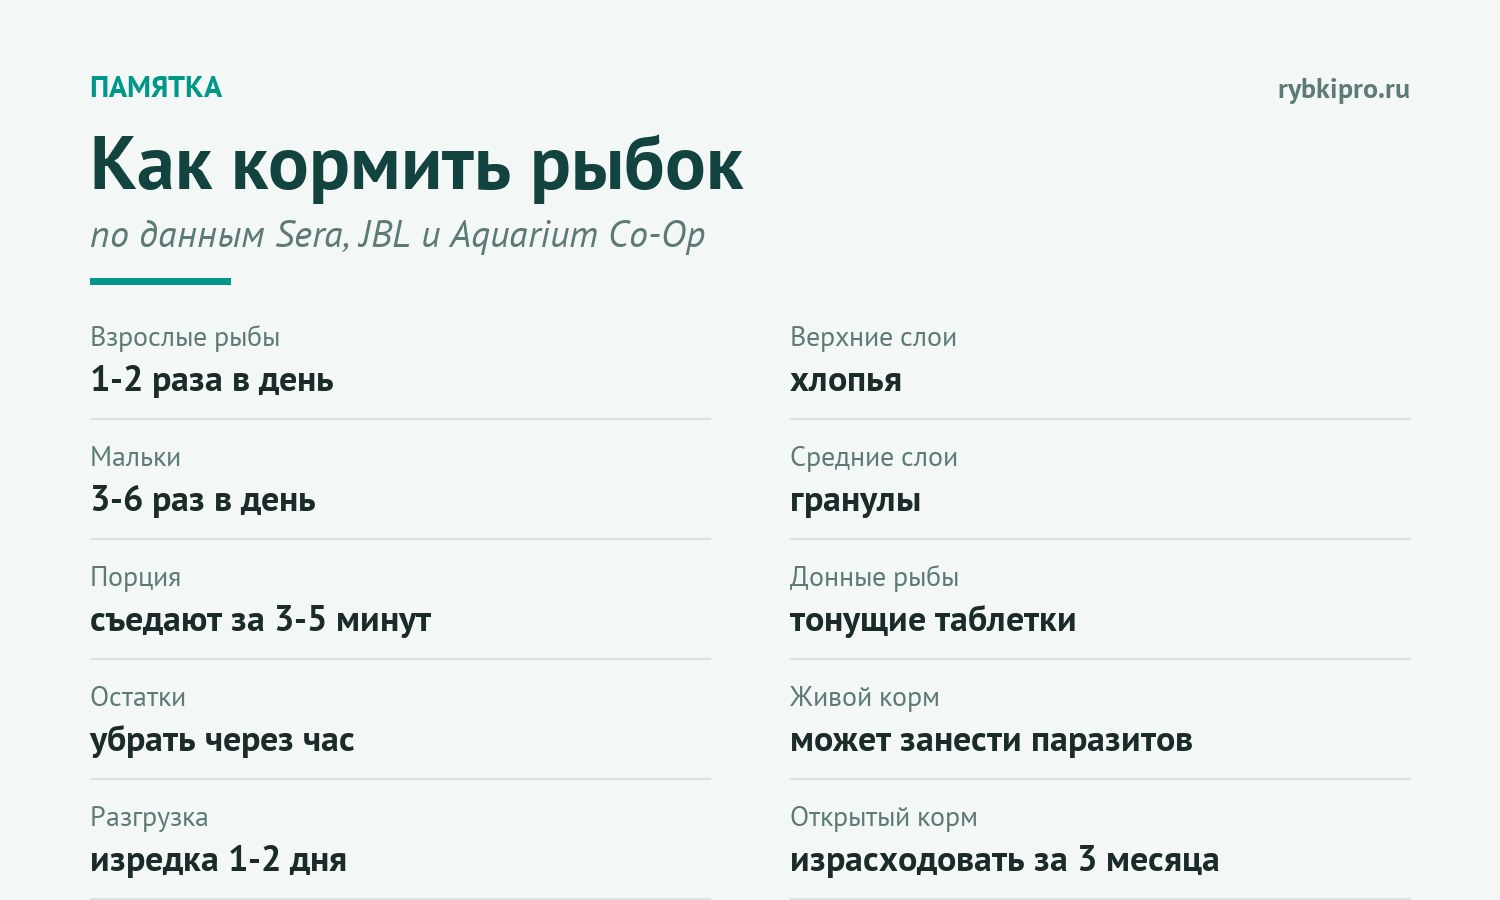Click the text может занести паразитов
Image resolution: width=1500 pixels, height=900 pixels.
(991, 740)
